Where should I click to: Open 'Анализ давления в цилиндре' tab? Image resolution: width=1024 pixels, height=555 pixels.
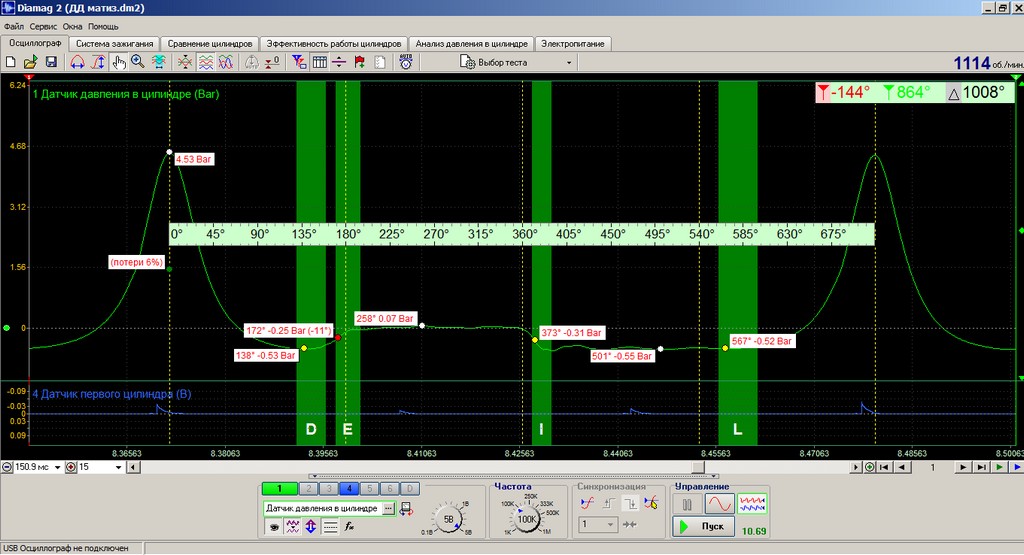(x=472, y=44)
